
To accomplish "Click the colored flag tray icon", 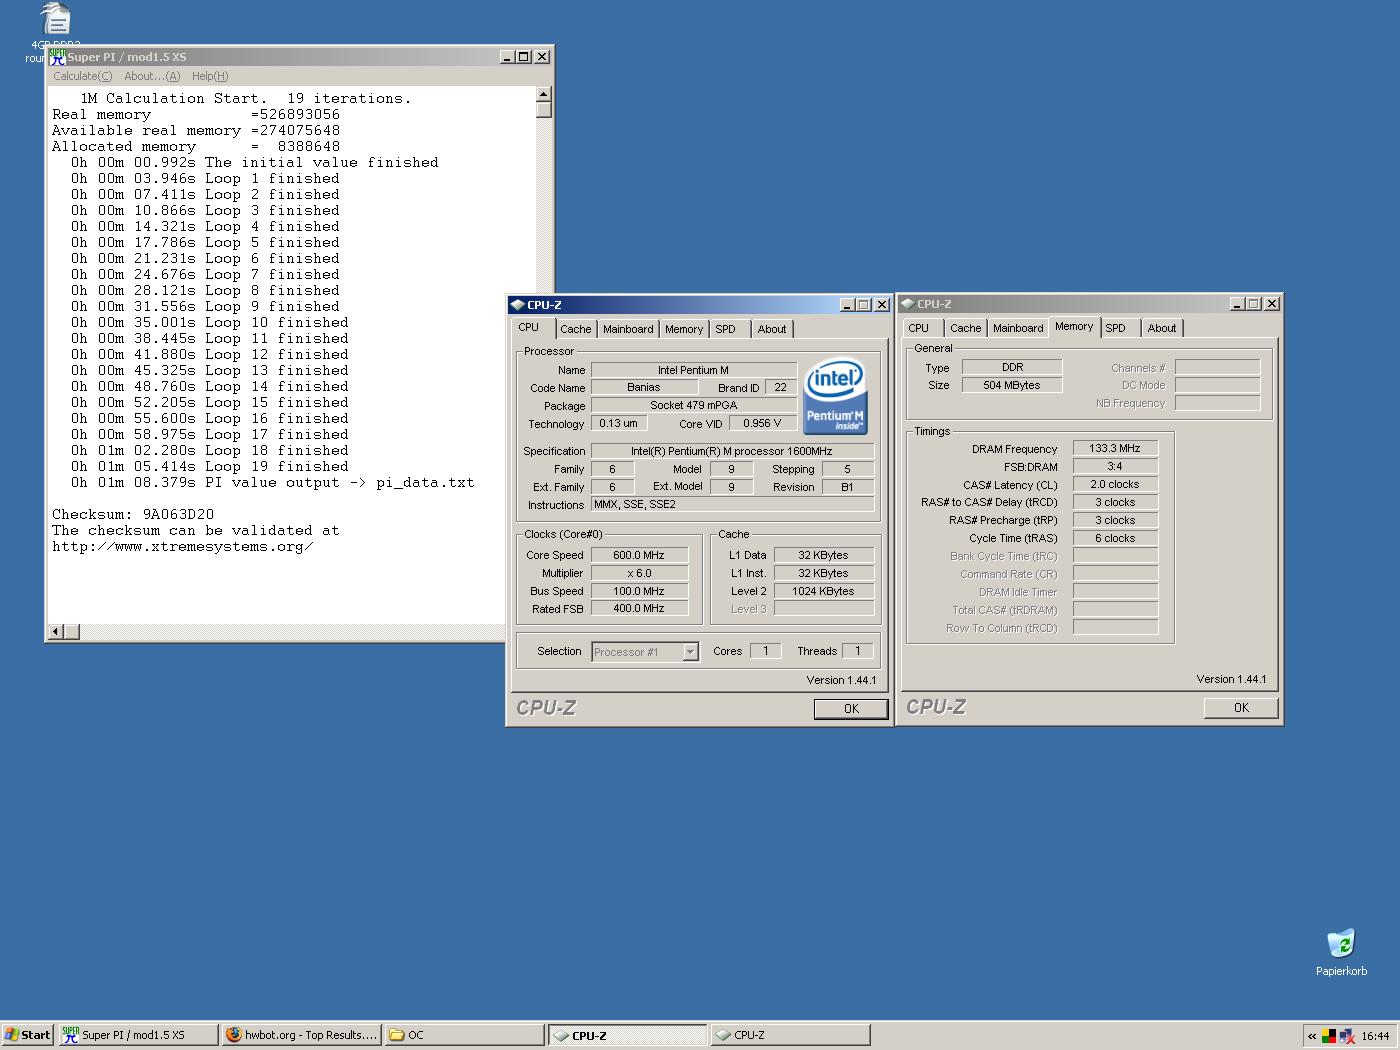I will 1329,1036.
